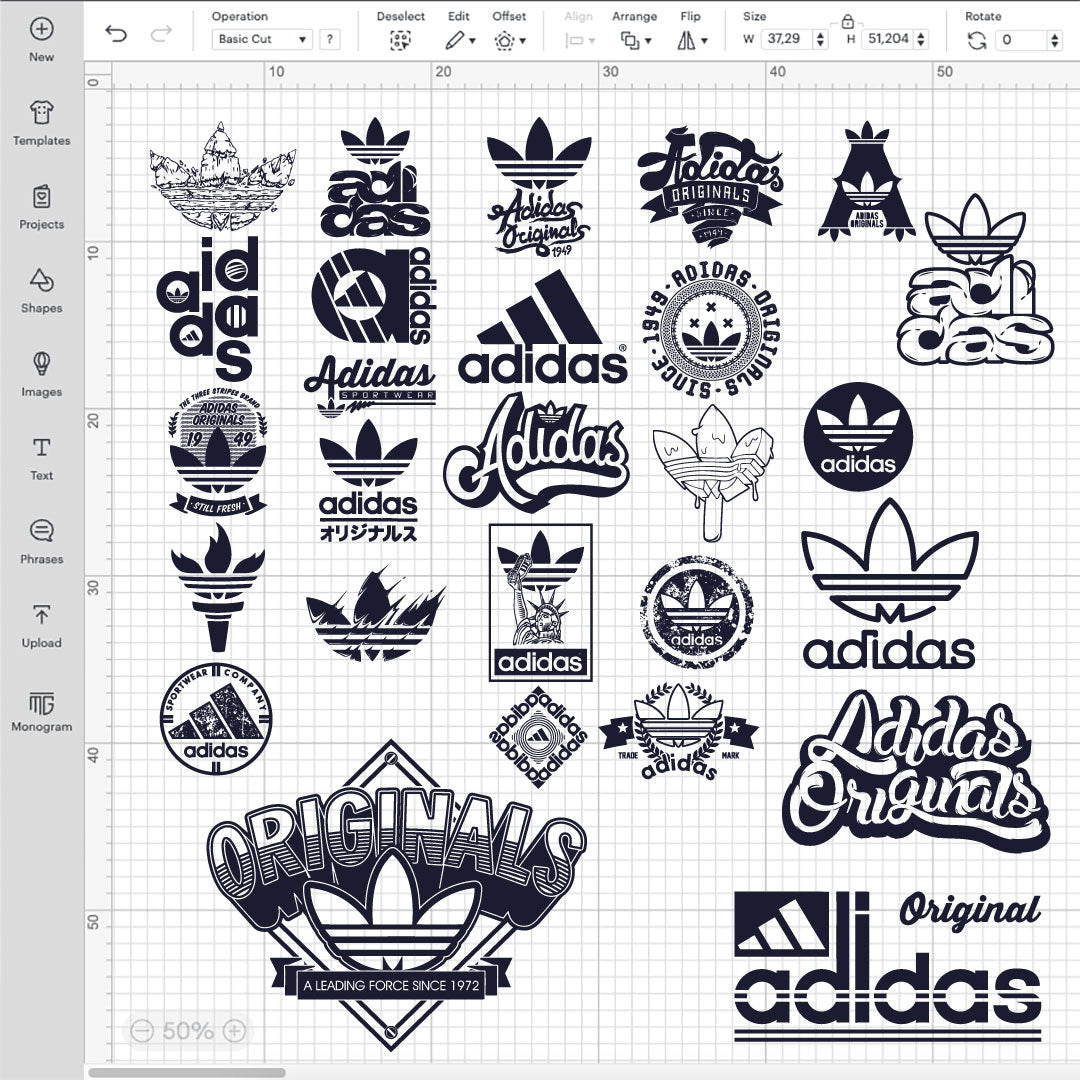Viewport: 1080px width, 1080px height.
Task: Select the circular Adidas Originals since 1949 stamp
Action: (712, 330)
